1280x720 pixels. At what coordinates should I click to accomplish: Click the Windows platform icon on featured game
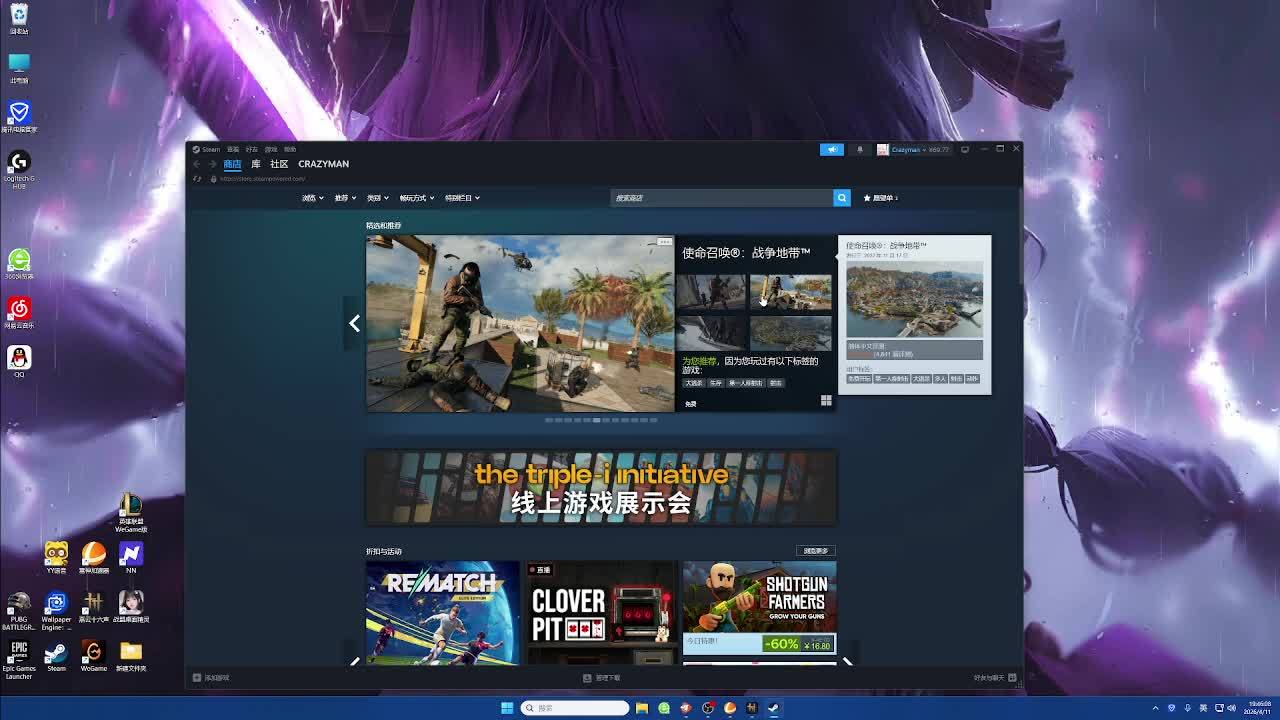click(x=826, y=401)
